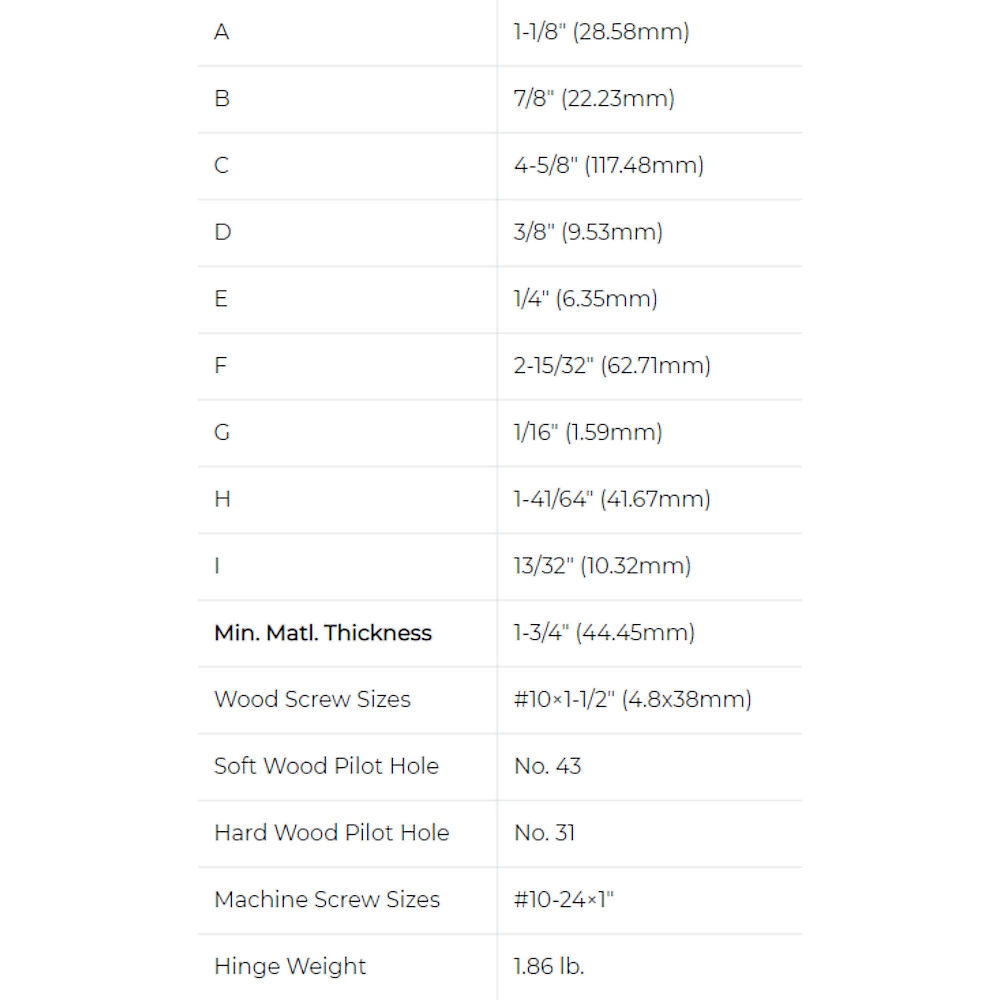Select the 1-3/4" (44.45mm) thickness value

[604, 633]
